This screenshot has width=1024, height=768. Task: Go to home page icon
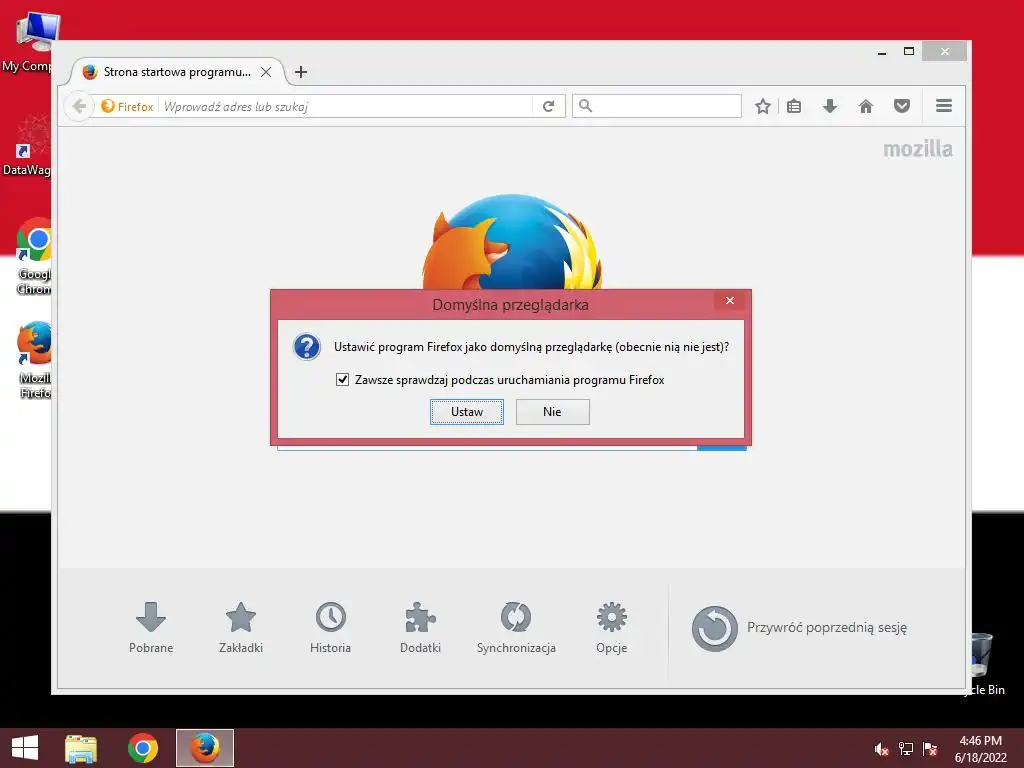coord(865,106)
